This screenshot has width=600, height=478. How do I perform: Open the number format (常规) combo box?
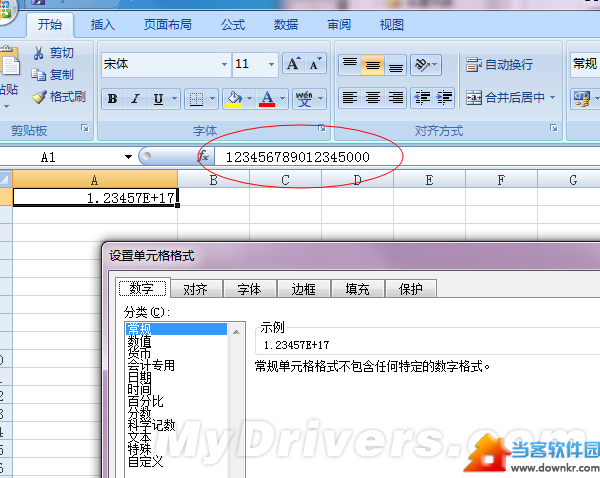click(x=585, y=64)
